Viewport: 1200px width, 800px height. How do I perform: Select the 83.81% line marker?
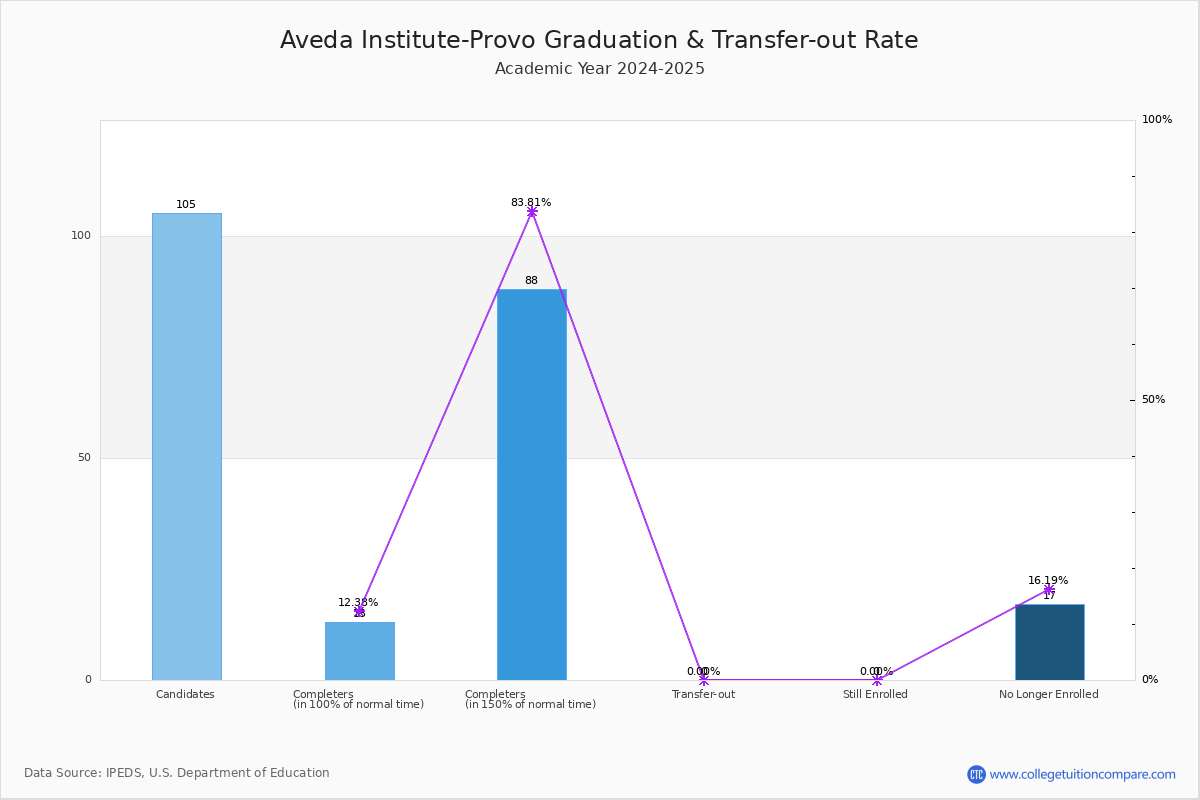[x=532, y=211]
